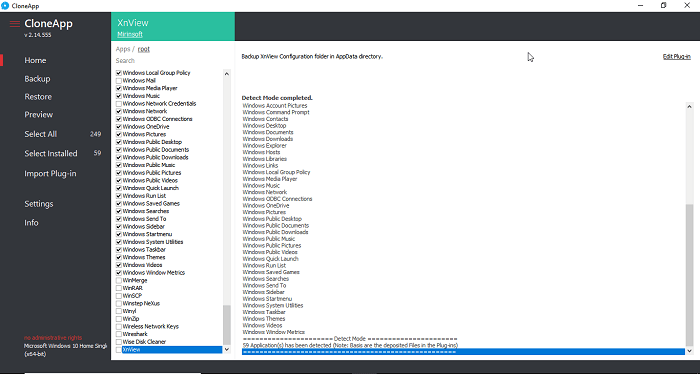This screenshot has height=374, width=700.
Task: Click the 'no administrative rights' warning
Action: coord(53,337)
